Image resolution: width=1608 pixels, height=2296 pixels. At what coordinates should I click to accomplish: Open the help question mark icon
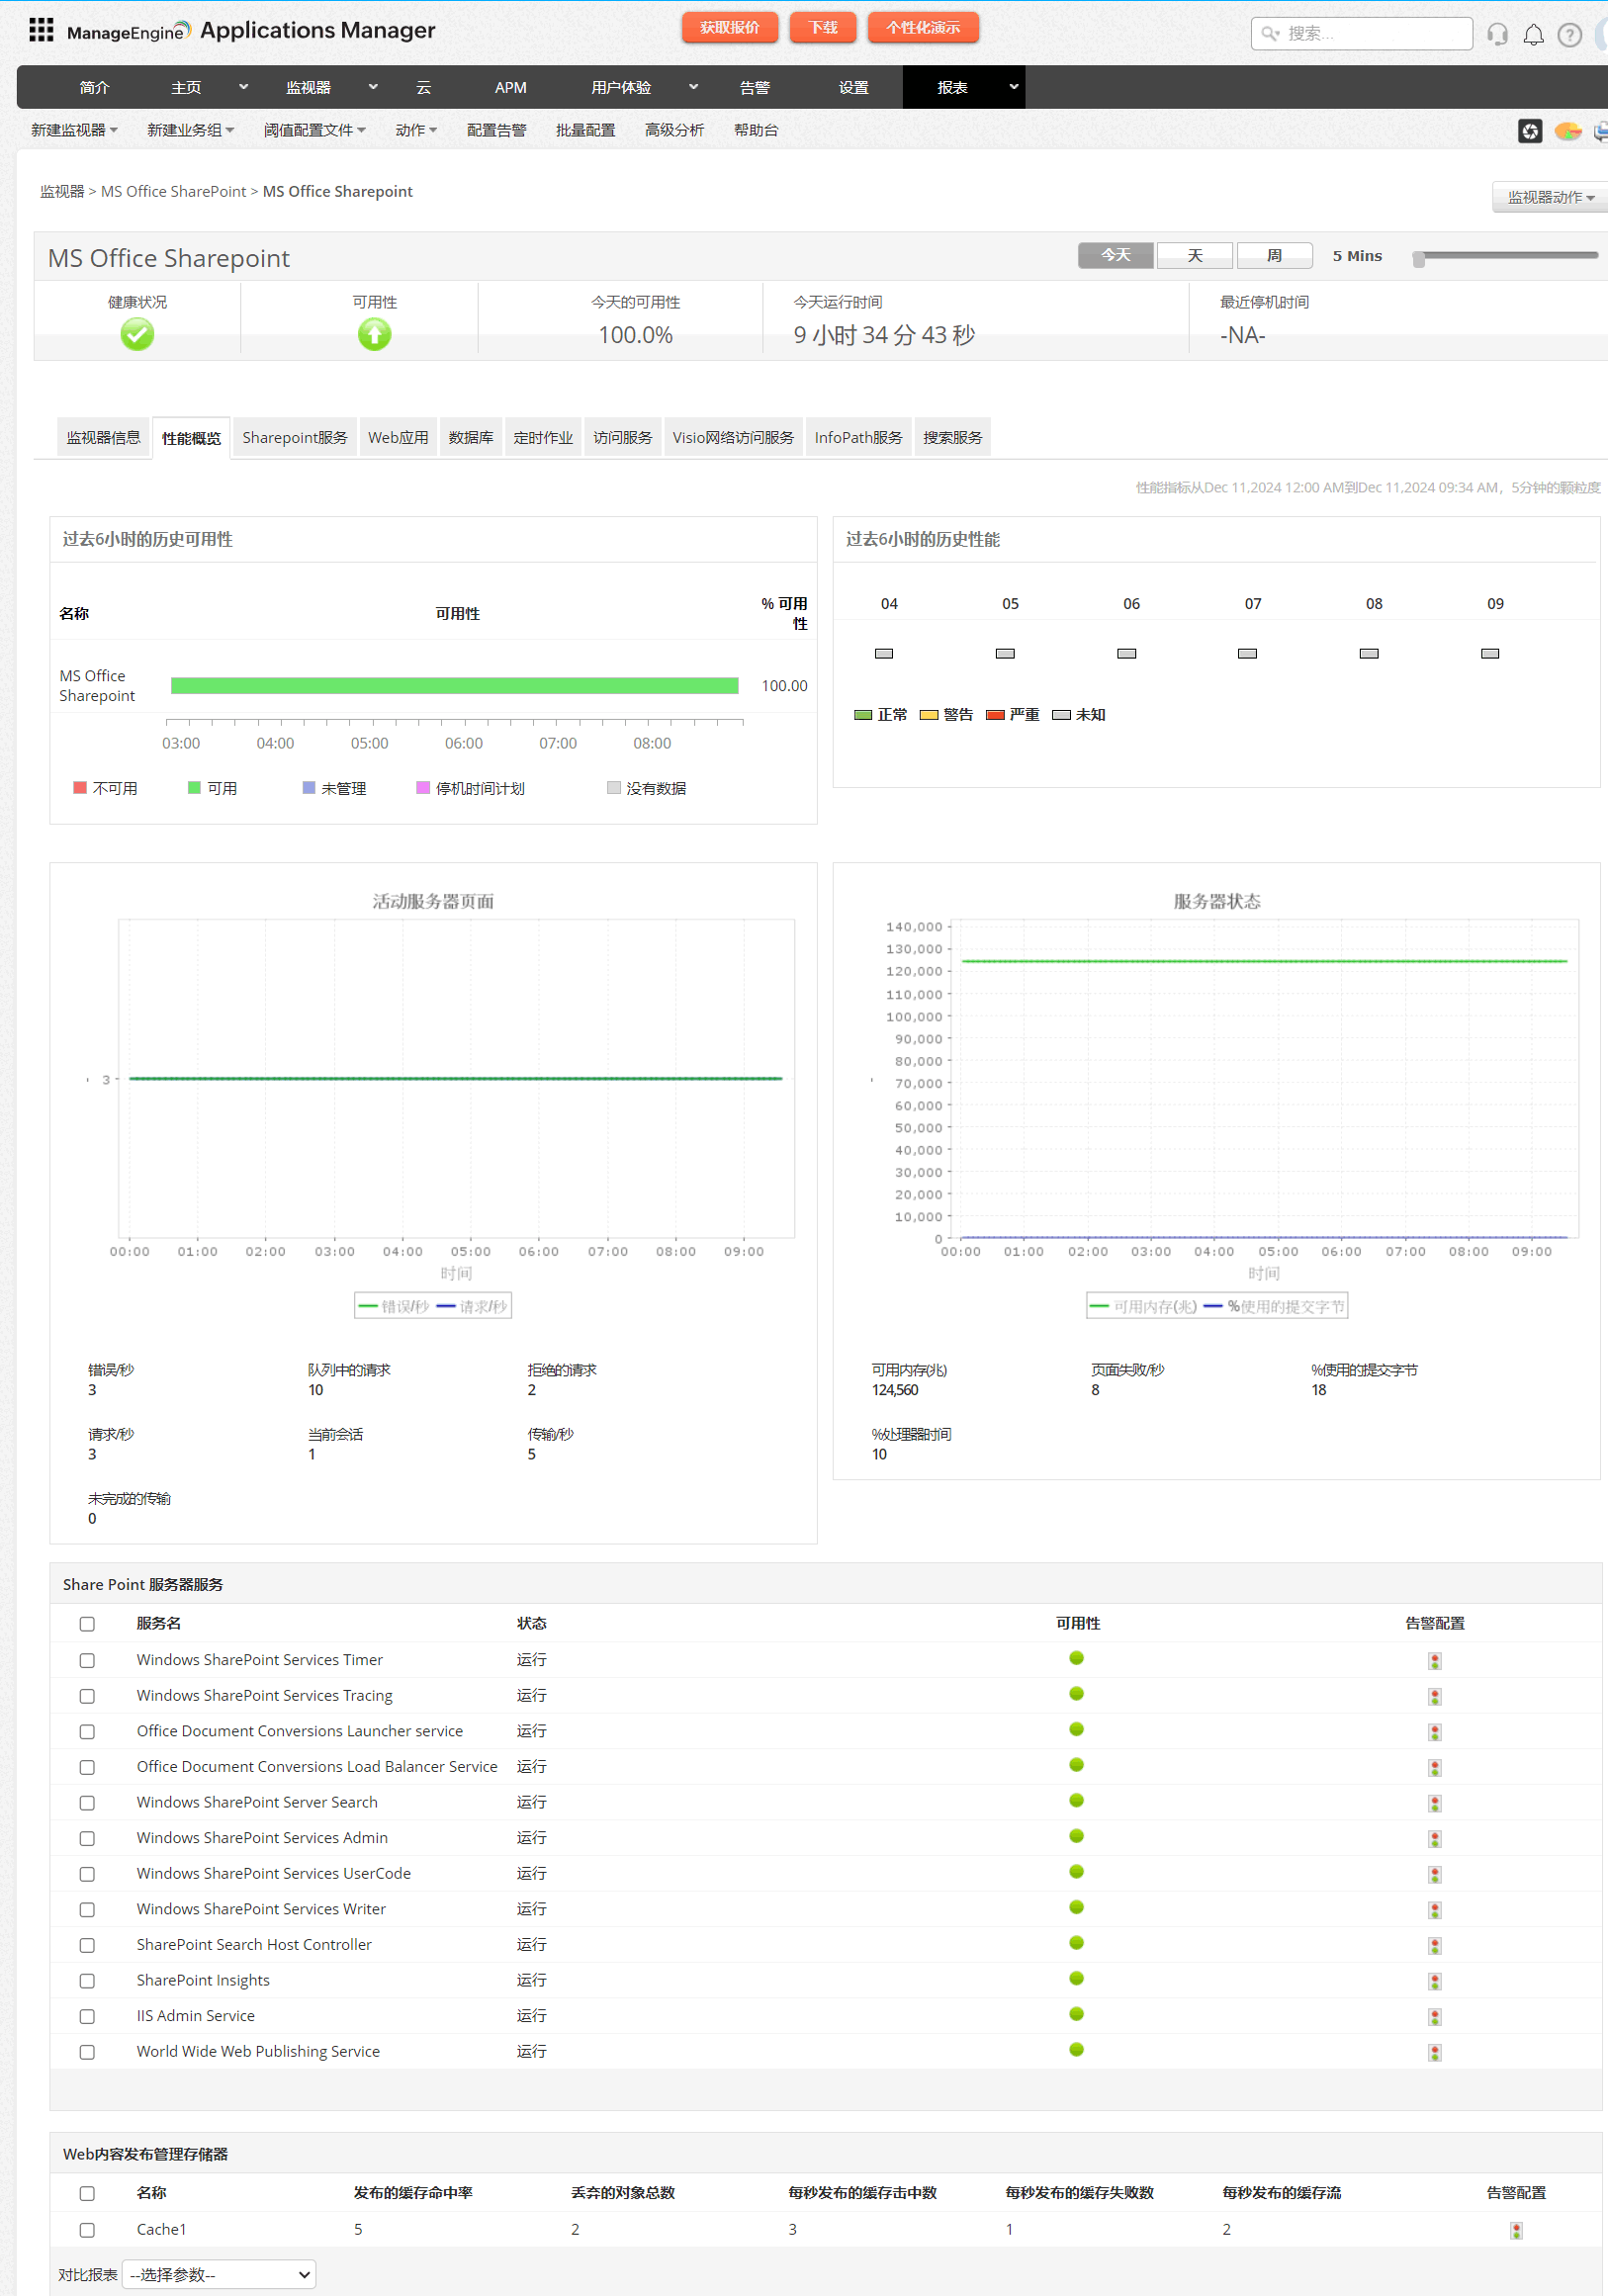(1570, 35)
